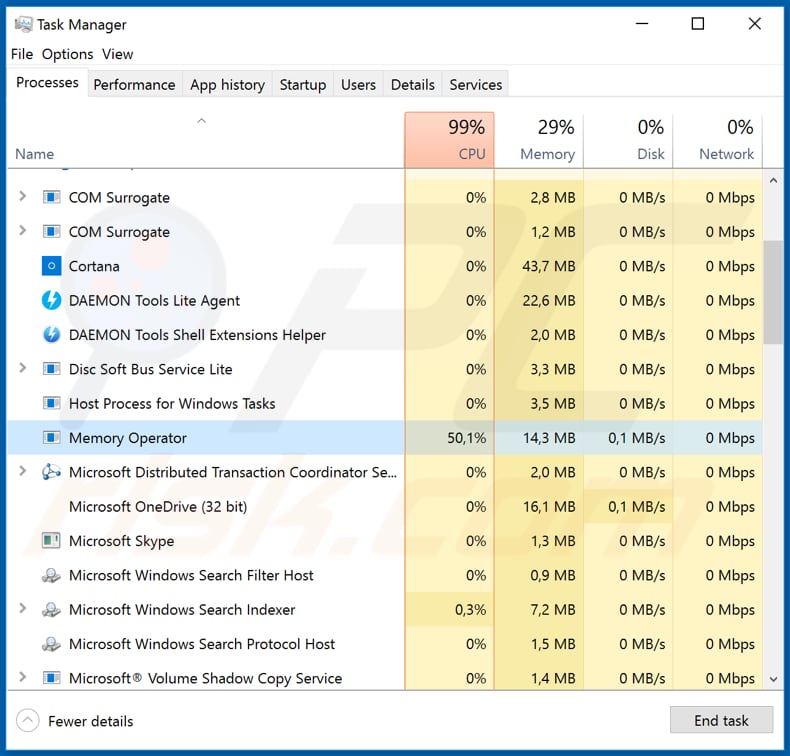This screenshot has height=756, width=790.
Task: Click the scrollbar up arrow
Action: 773,180
